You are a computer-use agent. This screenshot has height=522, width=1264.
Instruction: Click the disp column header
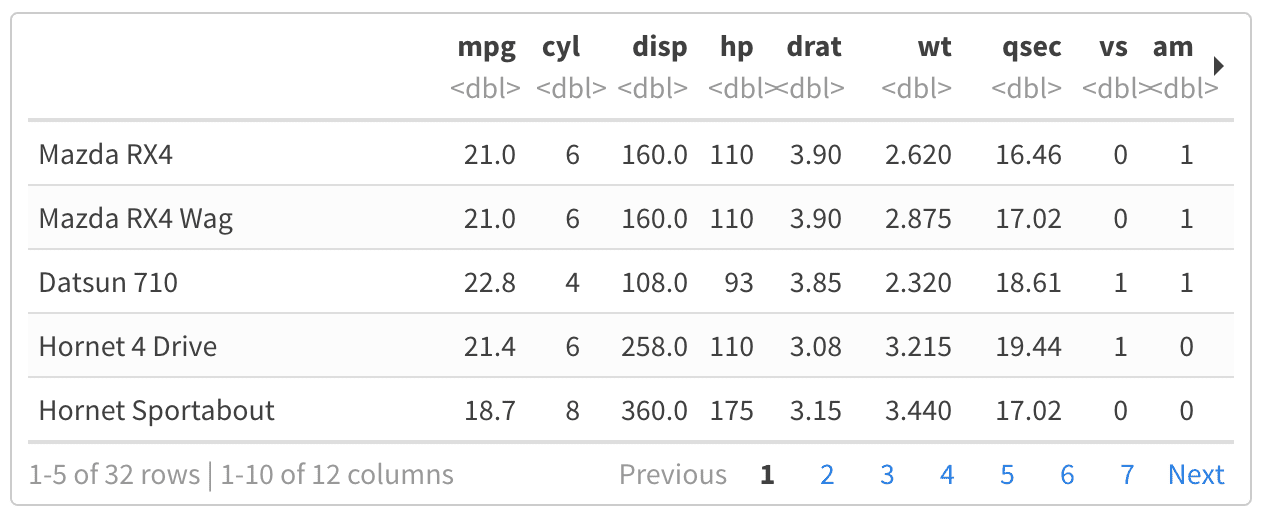pyautogui.click(x=660, y=47)
